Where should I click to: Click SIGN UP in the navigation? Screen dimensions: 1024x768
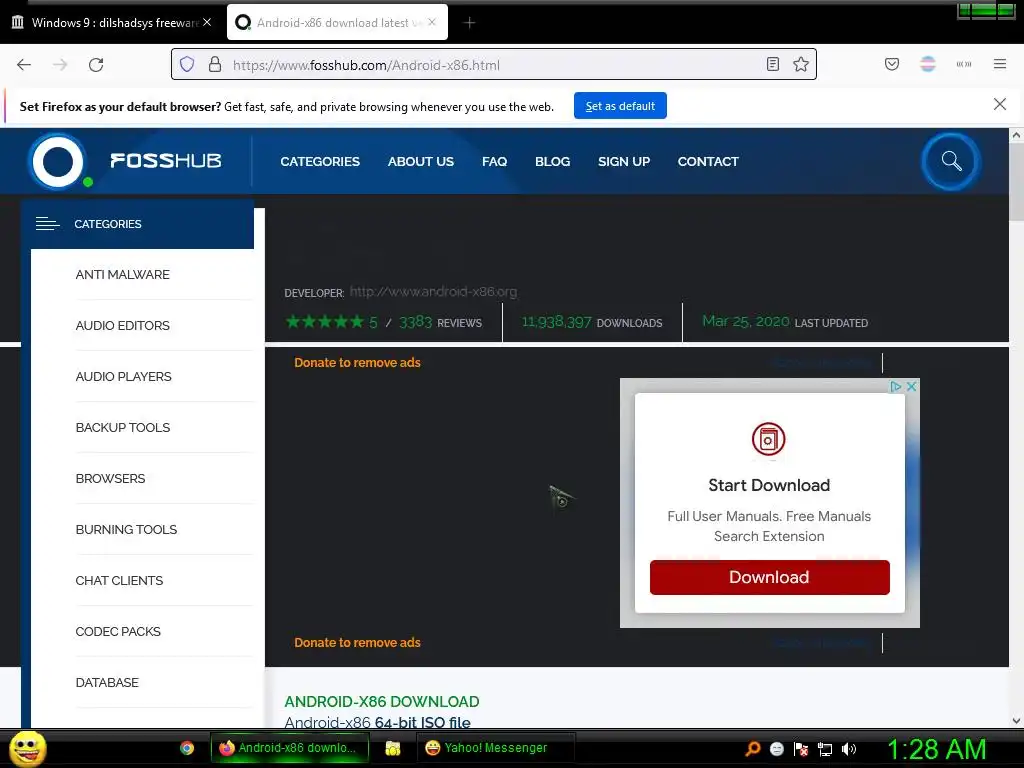pos(624,161)
